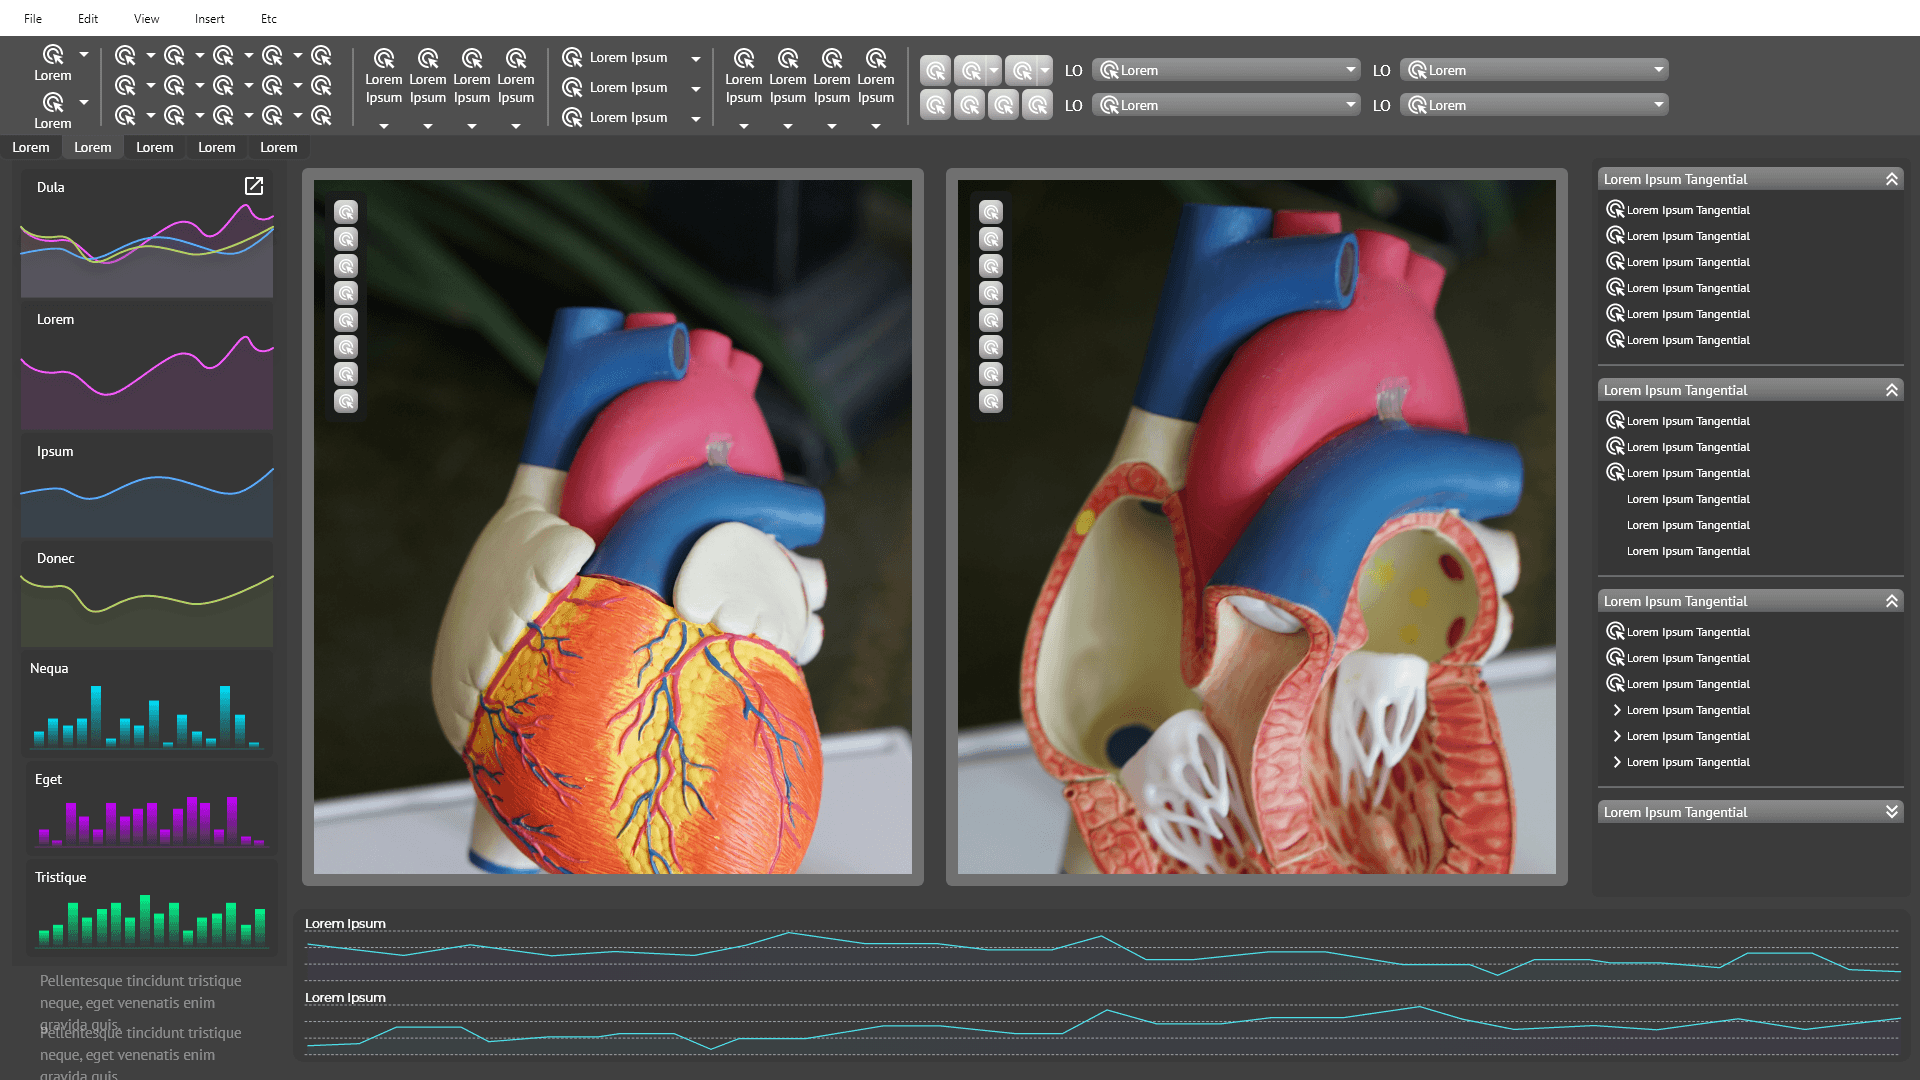
Task: Click the bottom icon in left image toolbar
Action: coord(346,401)
